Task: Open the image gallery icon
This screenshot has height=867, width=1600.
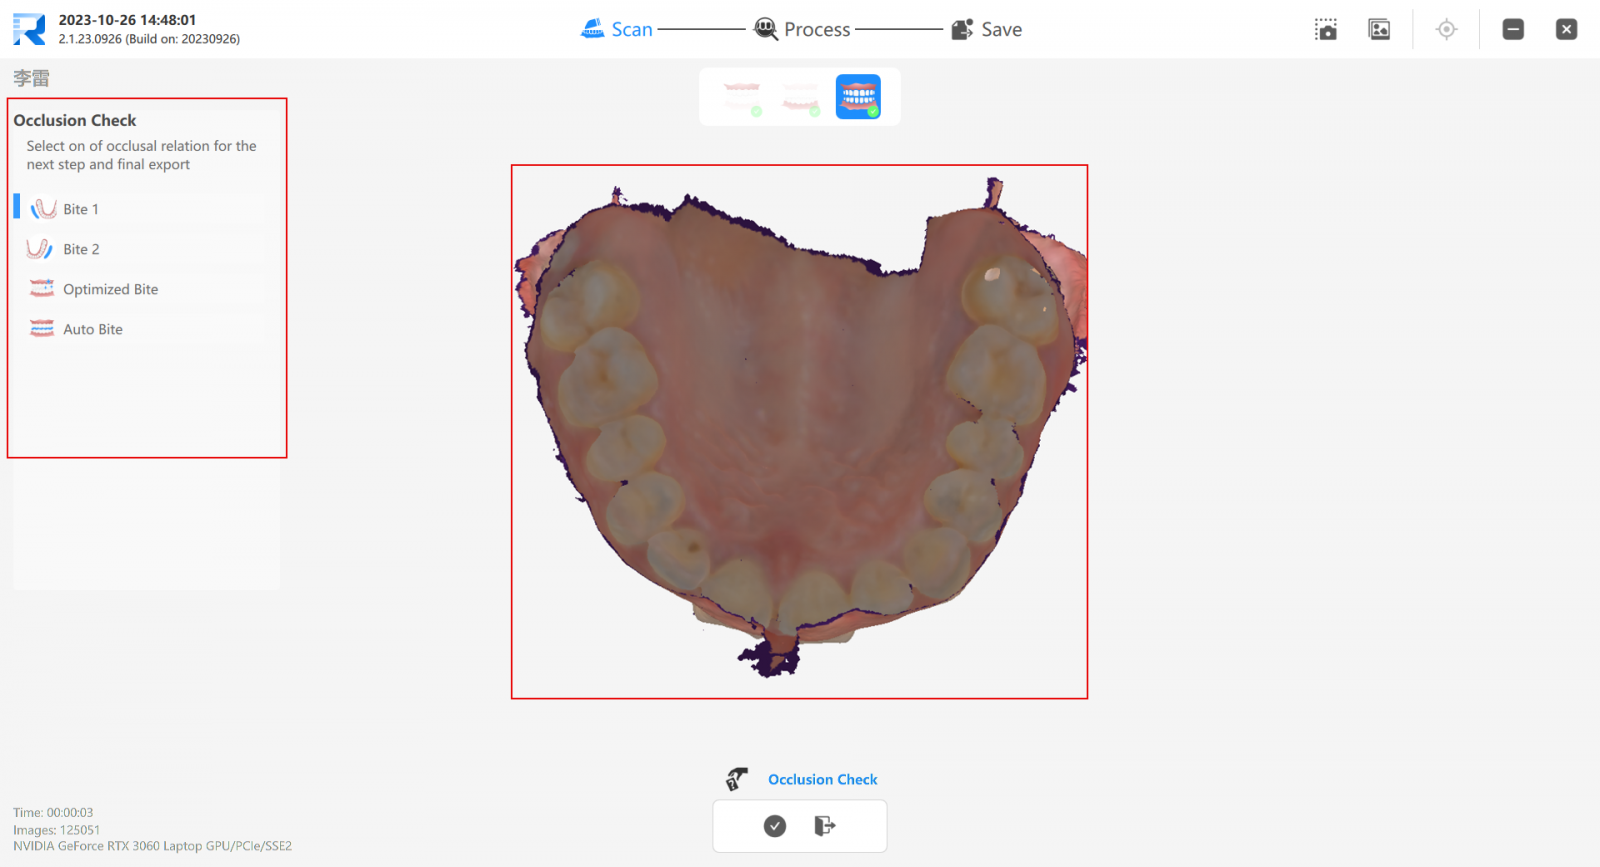Action: click(x=1380, y=29)
